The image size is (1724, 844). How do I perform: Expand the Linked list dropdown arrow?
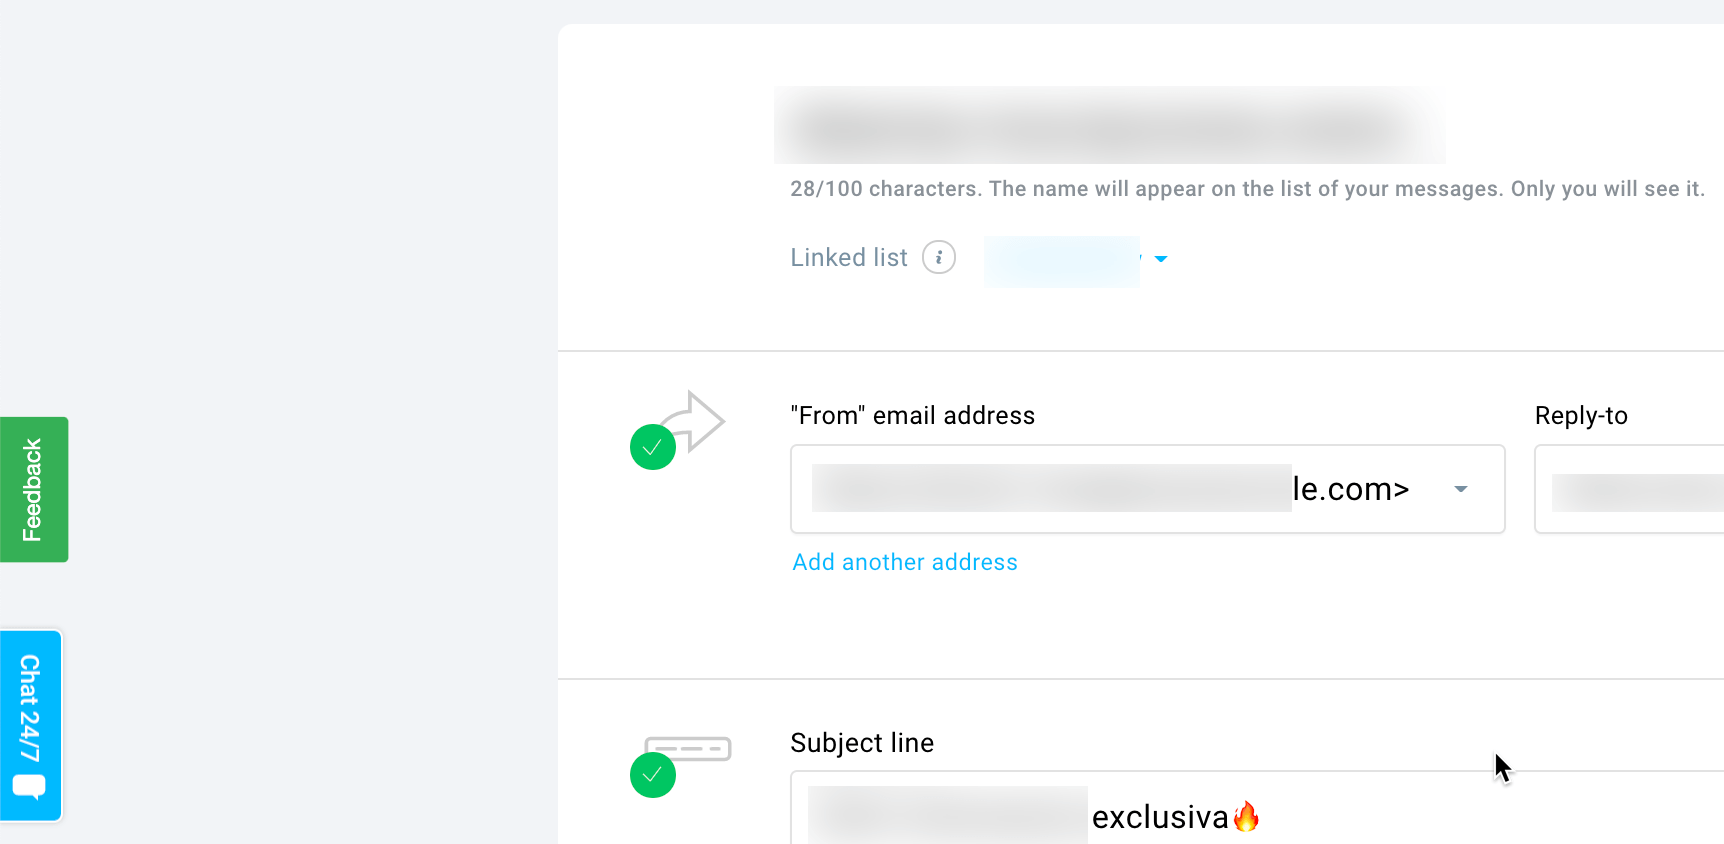(1161, 259)
